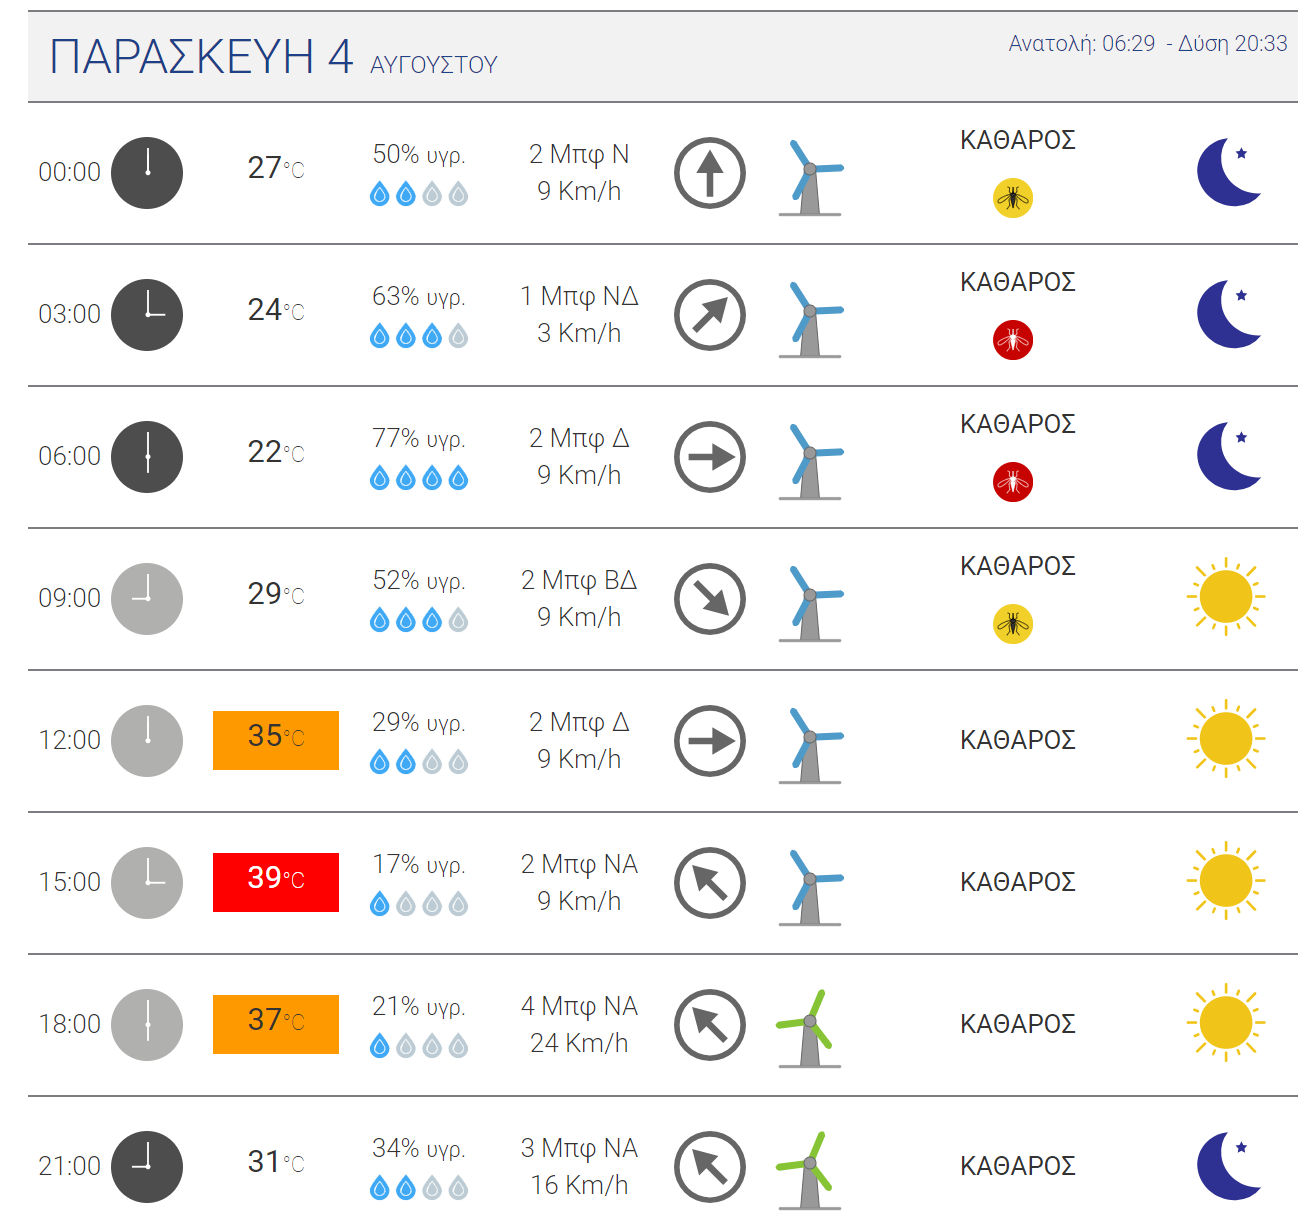The height and width of the screenshot is (1224, 1310).
Task: Click the ΚΑΘΑΡΟΣ label at 21:00
Action: pos(1018,1166)
